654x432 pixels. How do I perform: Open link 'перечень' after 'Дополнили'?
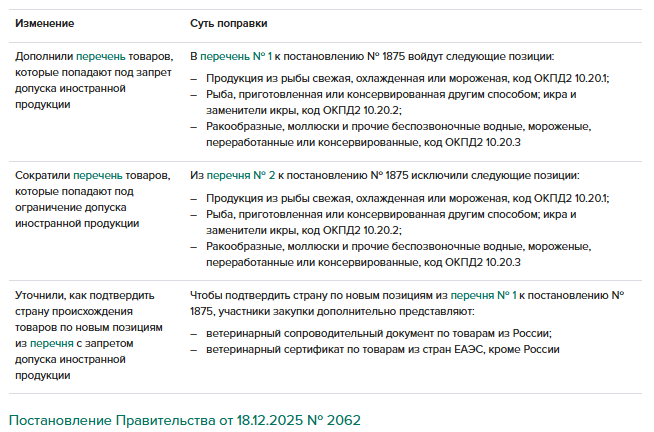click(101, 56)
